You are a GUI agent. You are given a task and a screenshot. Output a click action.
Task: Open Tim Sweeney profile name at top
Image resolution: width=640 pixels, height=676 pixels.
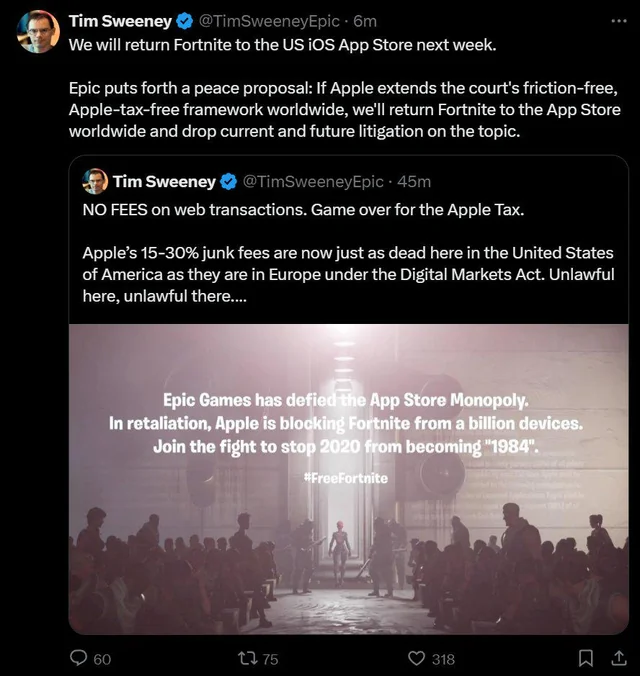tap(120, 21)
